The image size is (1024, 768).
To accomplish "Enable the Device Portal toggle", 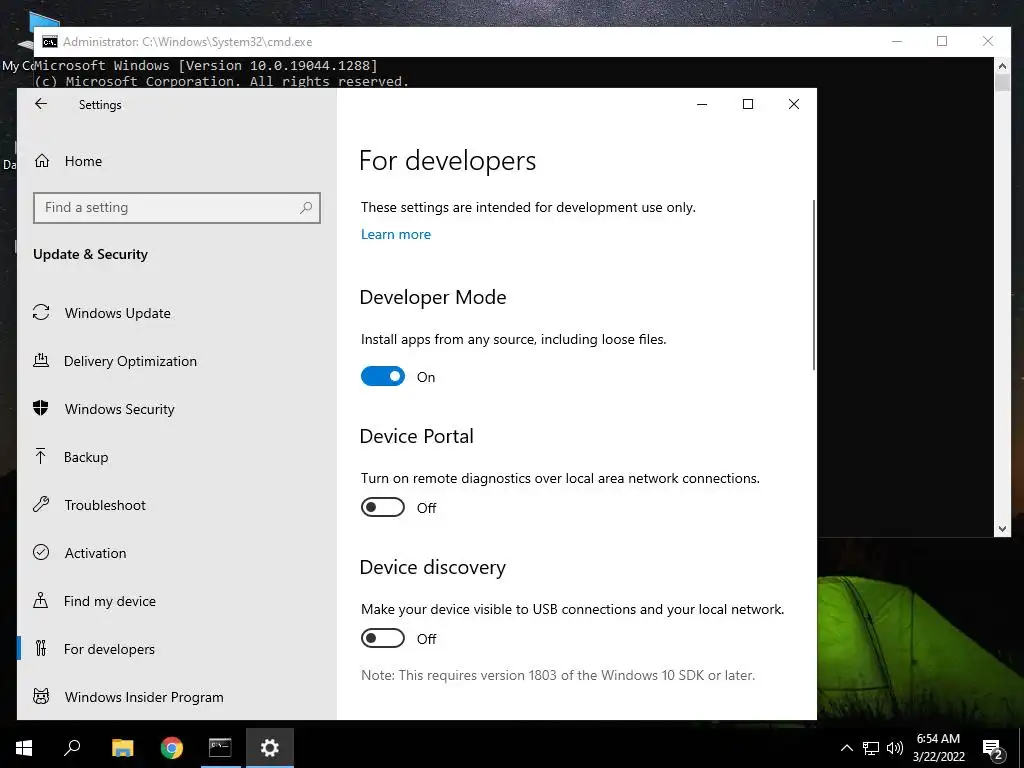I will (x=383, y=507).
